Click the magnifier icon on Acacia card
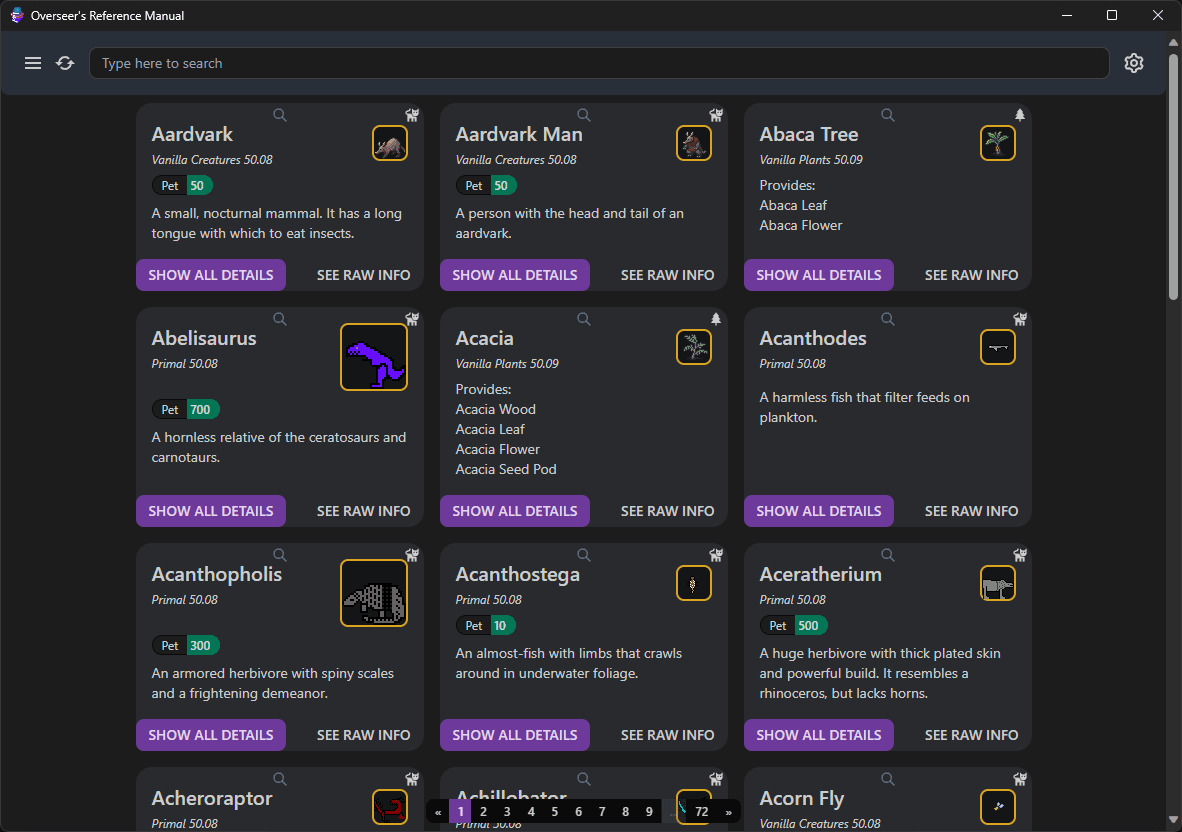Screen dimensions: 1182x832 point(583,319)
